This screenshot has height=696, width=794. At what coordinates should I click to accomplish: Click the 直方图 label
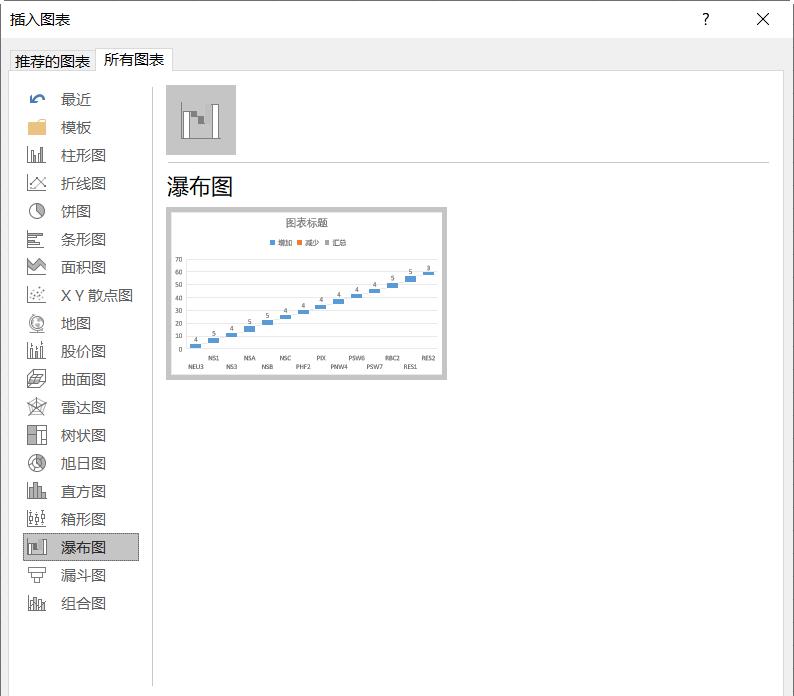point(84,491)
